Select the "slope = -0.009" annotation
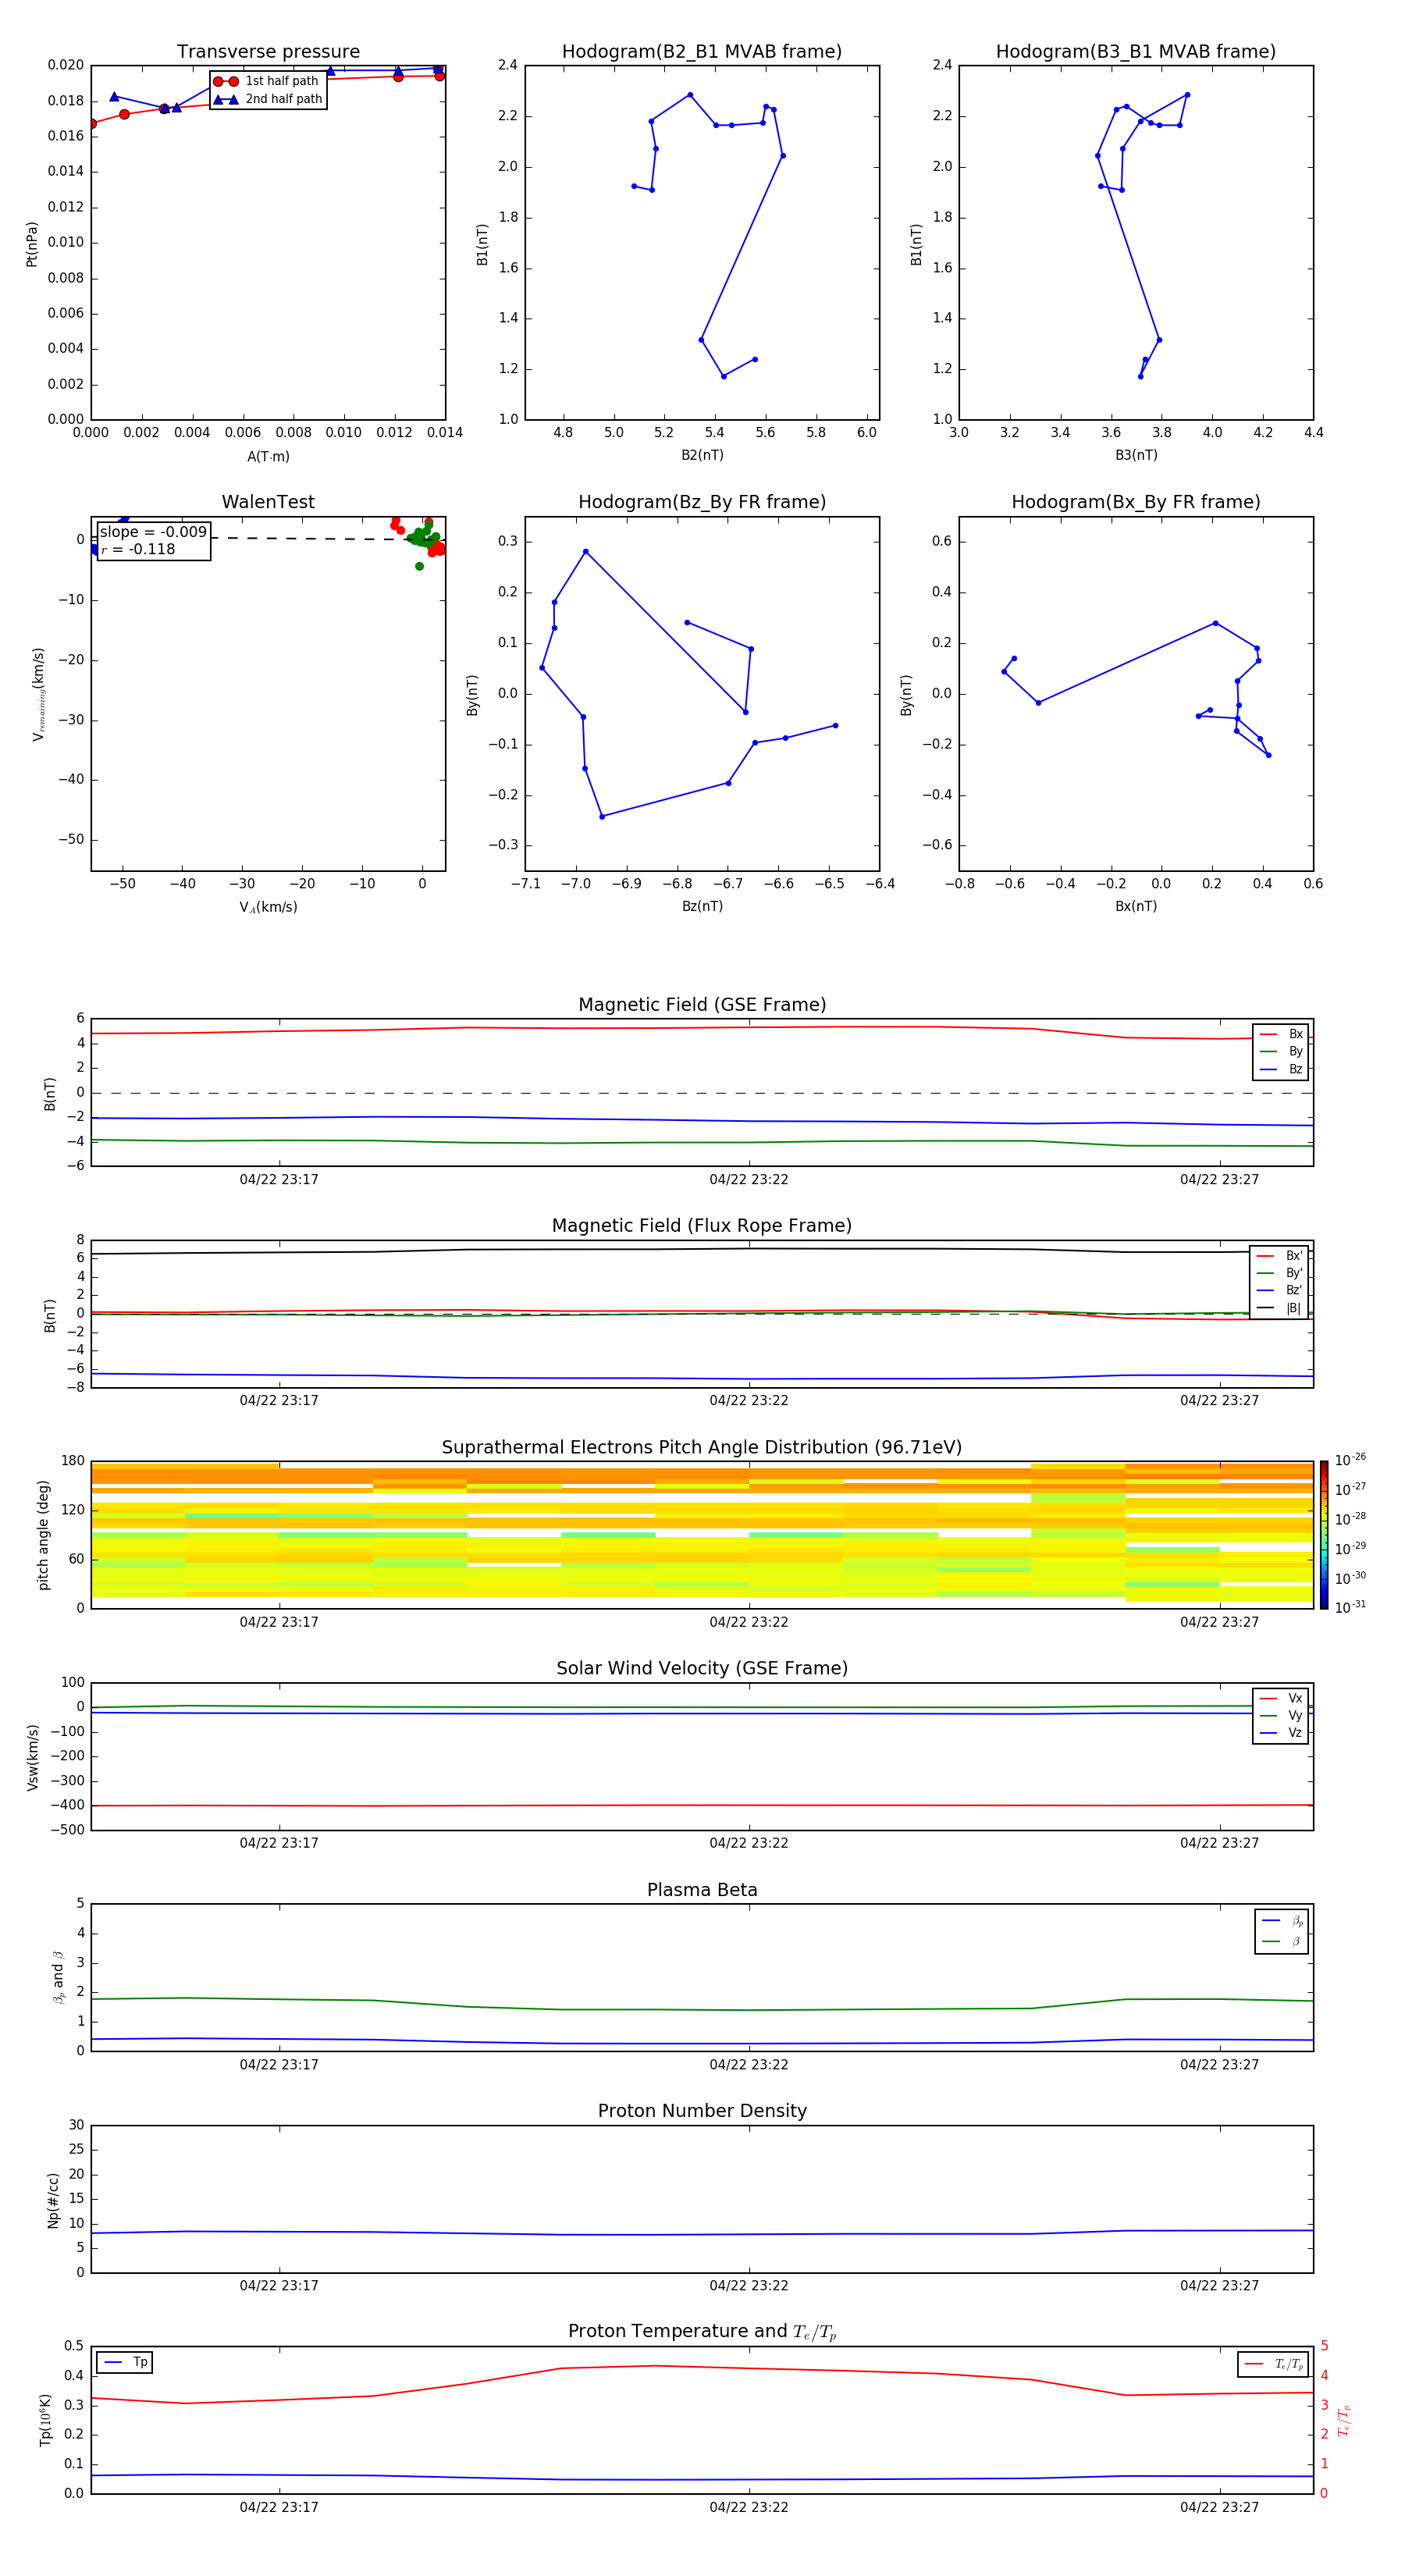 (x=153, y=532)
